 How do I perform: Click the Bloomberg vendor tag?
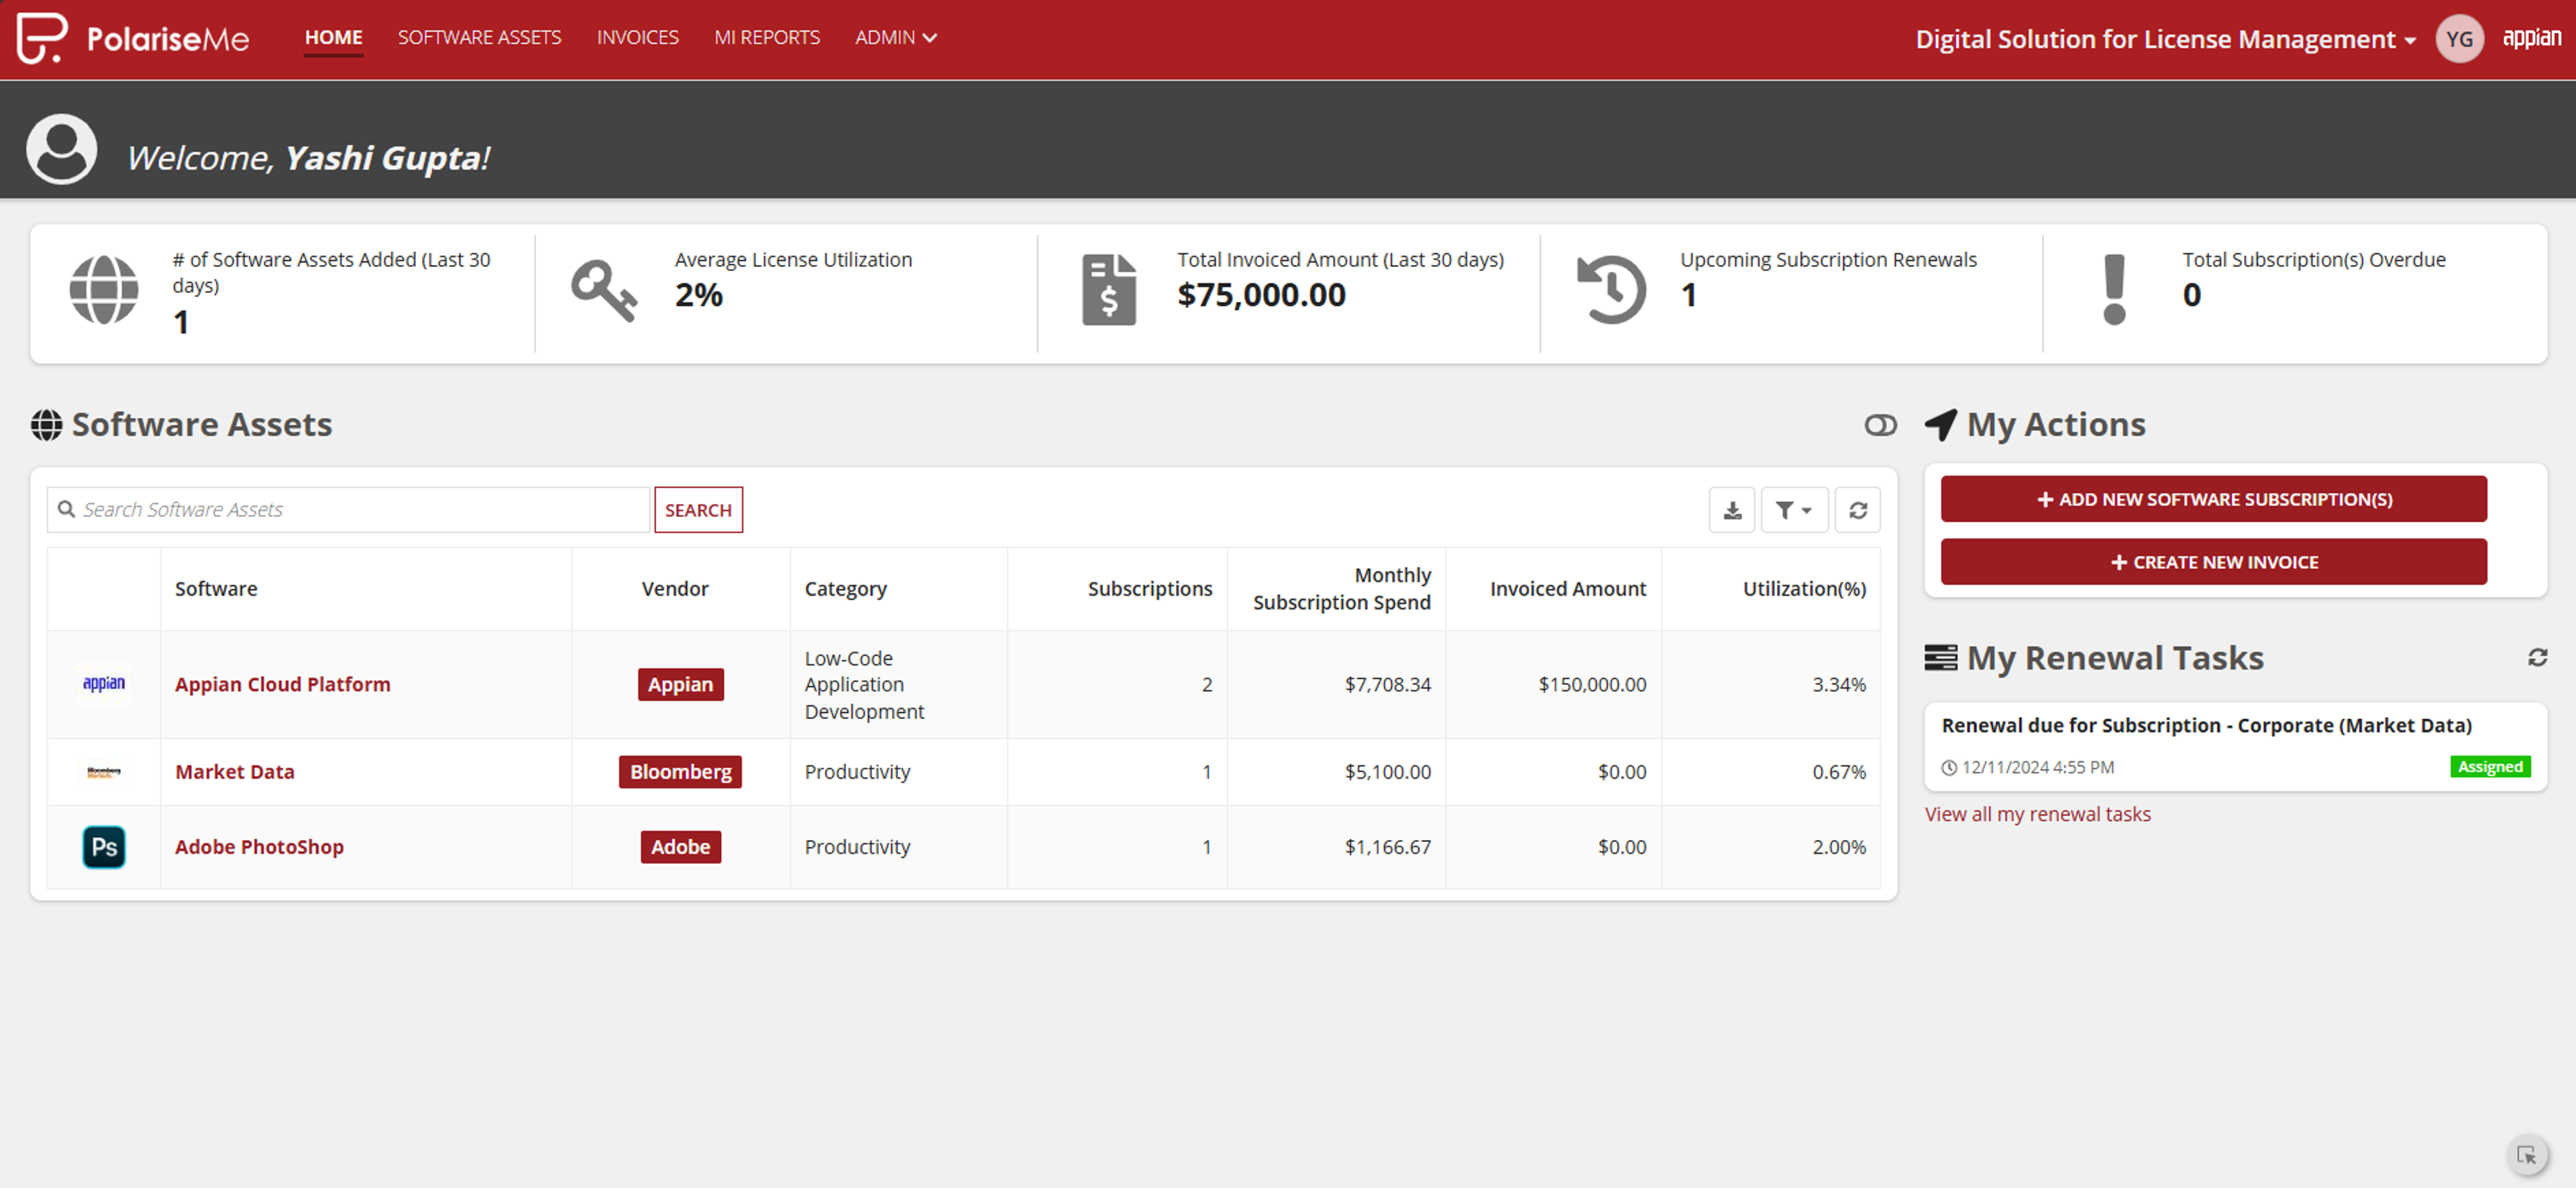[x=680, y=772]
